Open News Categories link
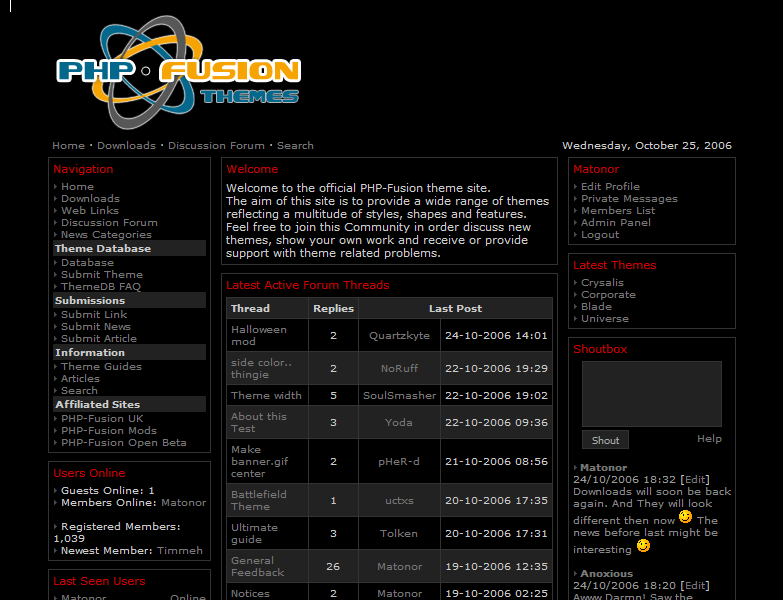Image resolution: width=783 pixels, height=600 pixels. pyautogui.click(x=106, y=235)
